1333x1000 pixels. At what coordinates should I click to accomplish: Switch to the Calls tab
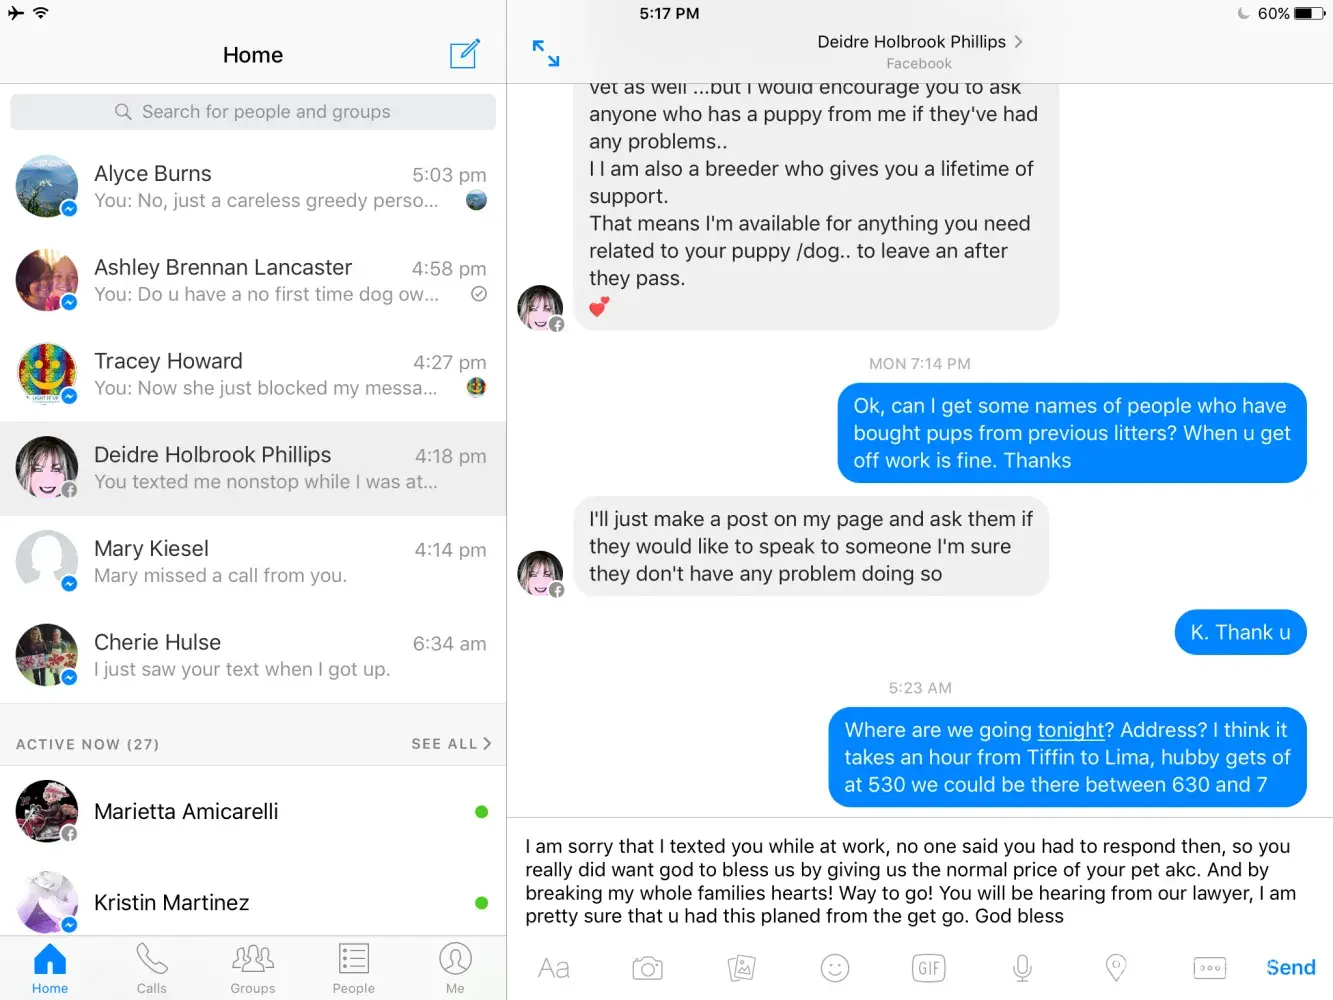pyautogui.click(x=152, y=968)
